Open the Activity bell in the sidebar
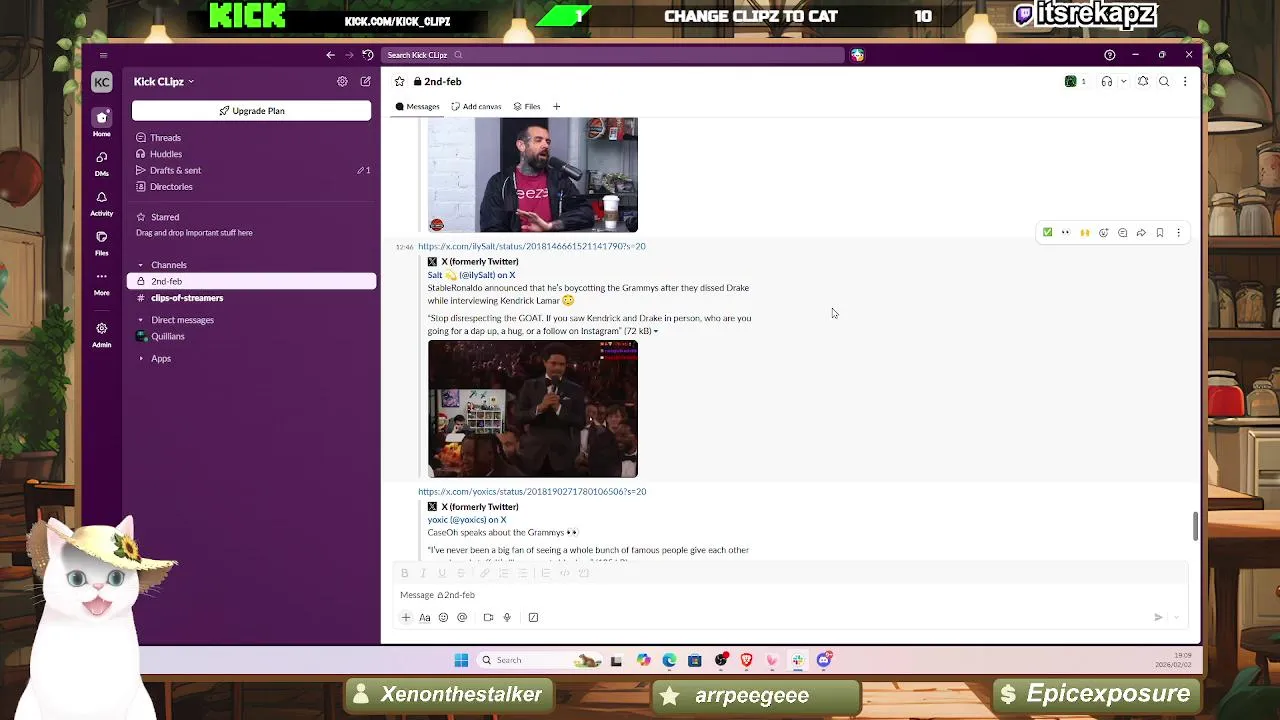Screen dimensions: 1280x720 coord(101,202)
